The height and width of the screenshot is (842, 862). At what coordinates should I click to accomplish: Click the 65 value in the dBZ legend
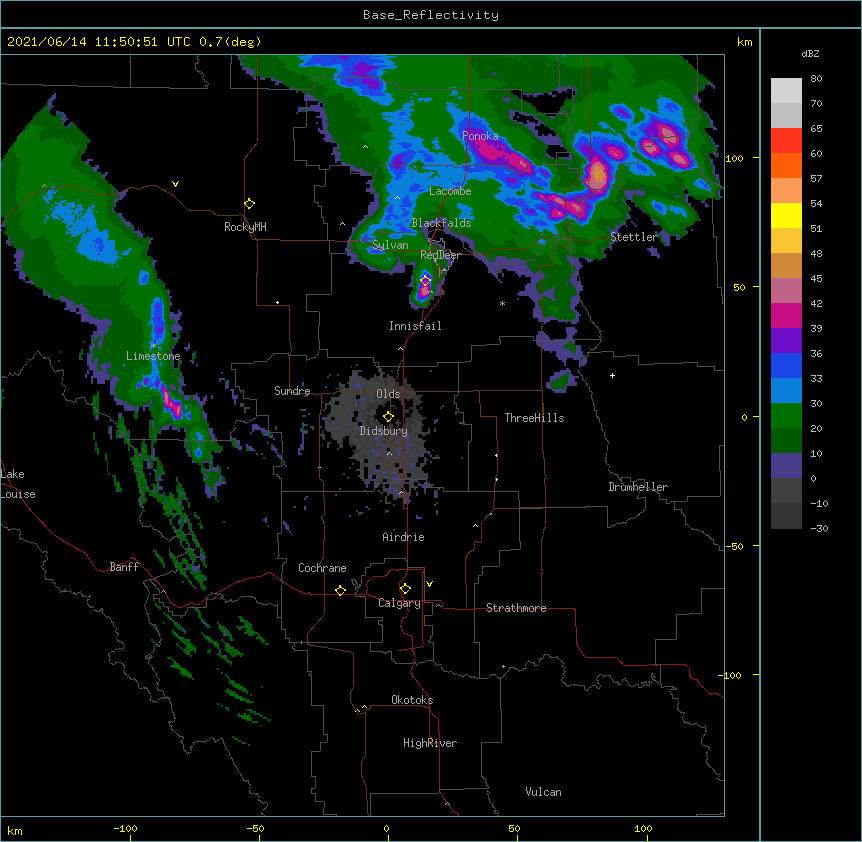tap(816, 129)
